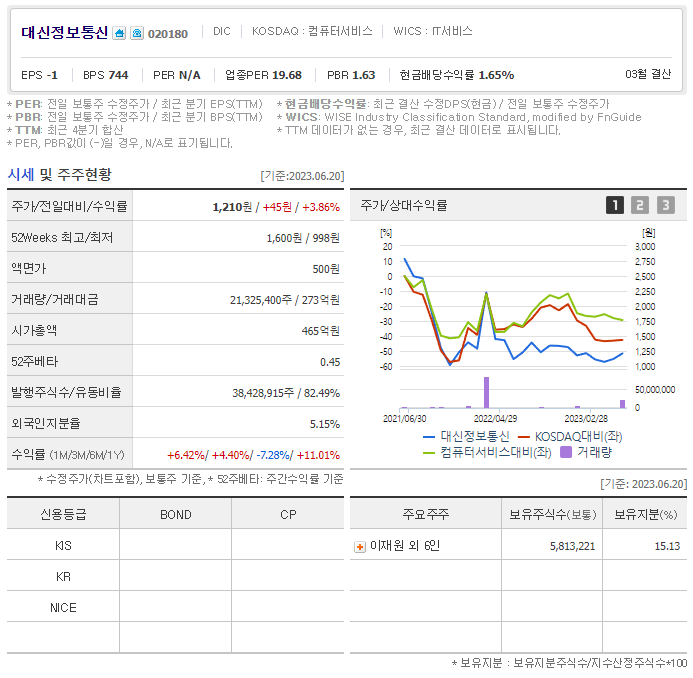Select the ownership percentage 15.13
The width and height of the screenshot is (693, 678).
[x=667, y=546]
